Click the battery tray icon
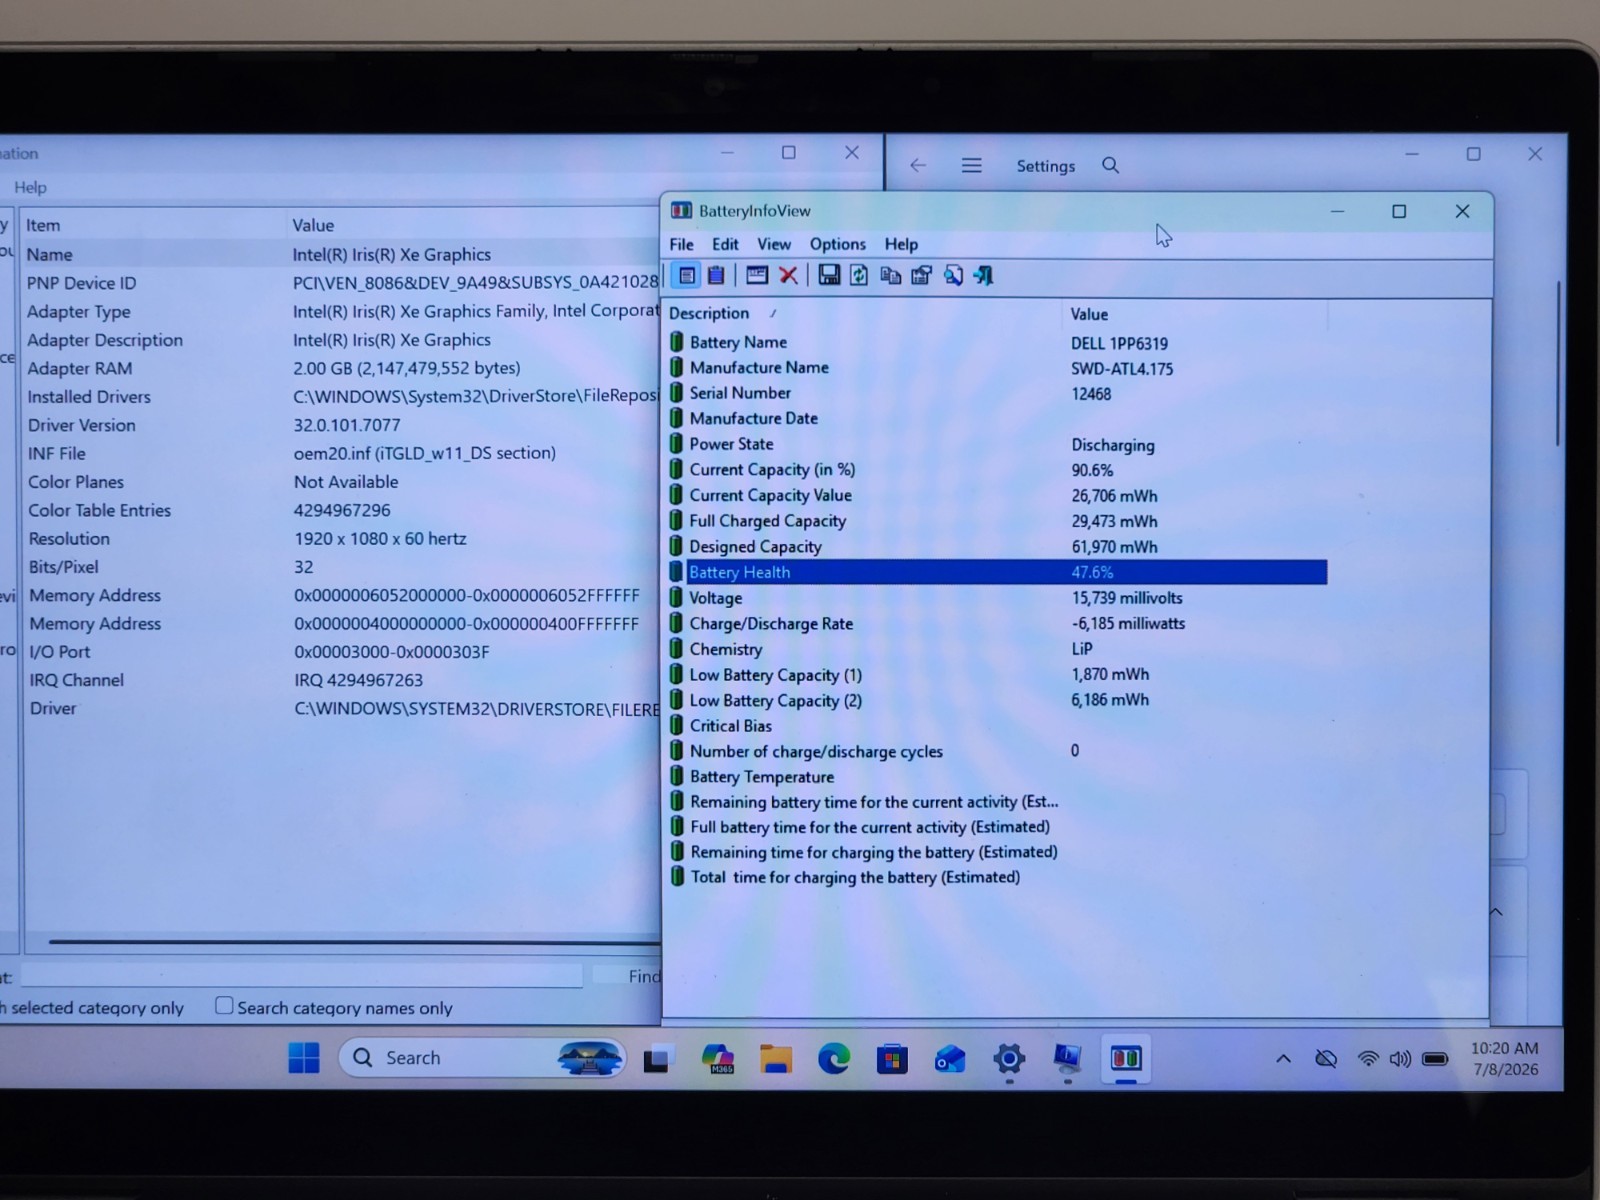Viewport: 1600px width, 1200px height. point(1435,1059)
